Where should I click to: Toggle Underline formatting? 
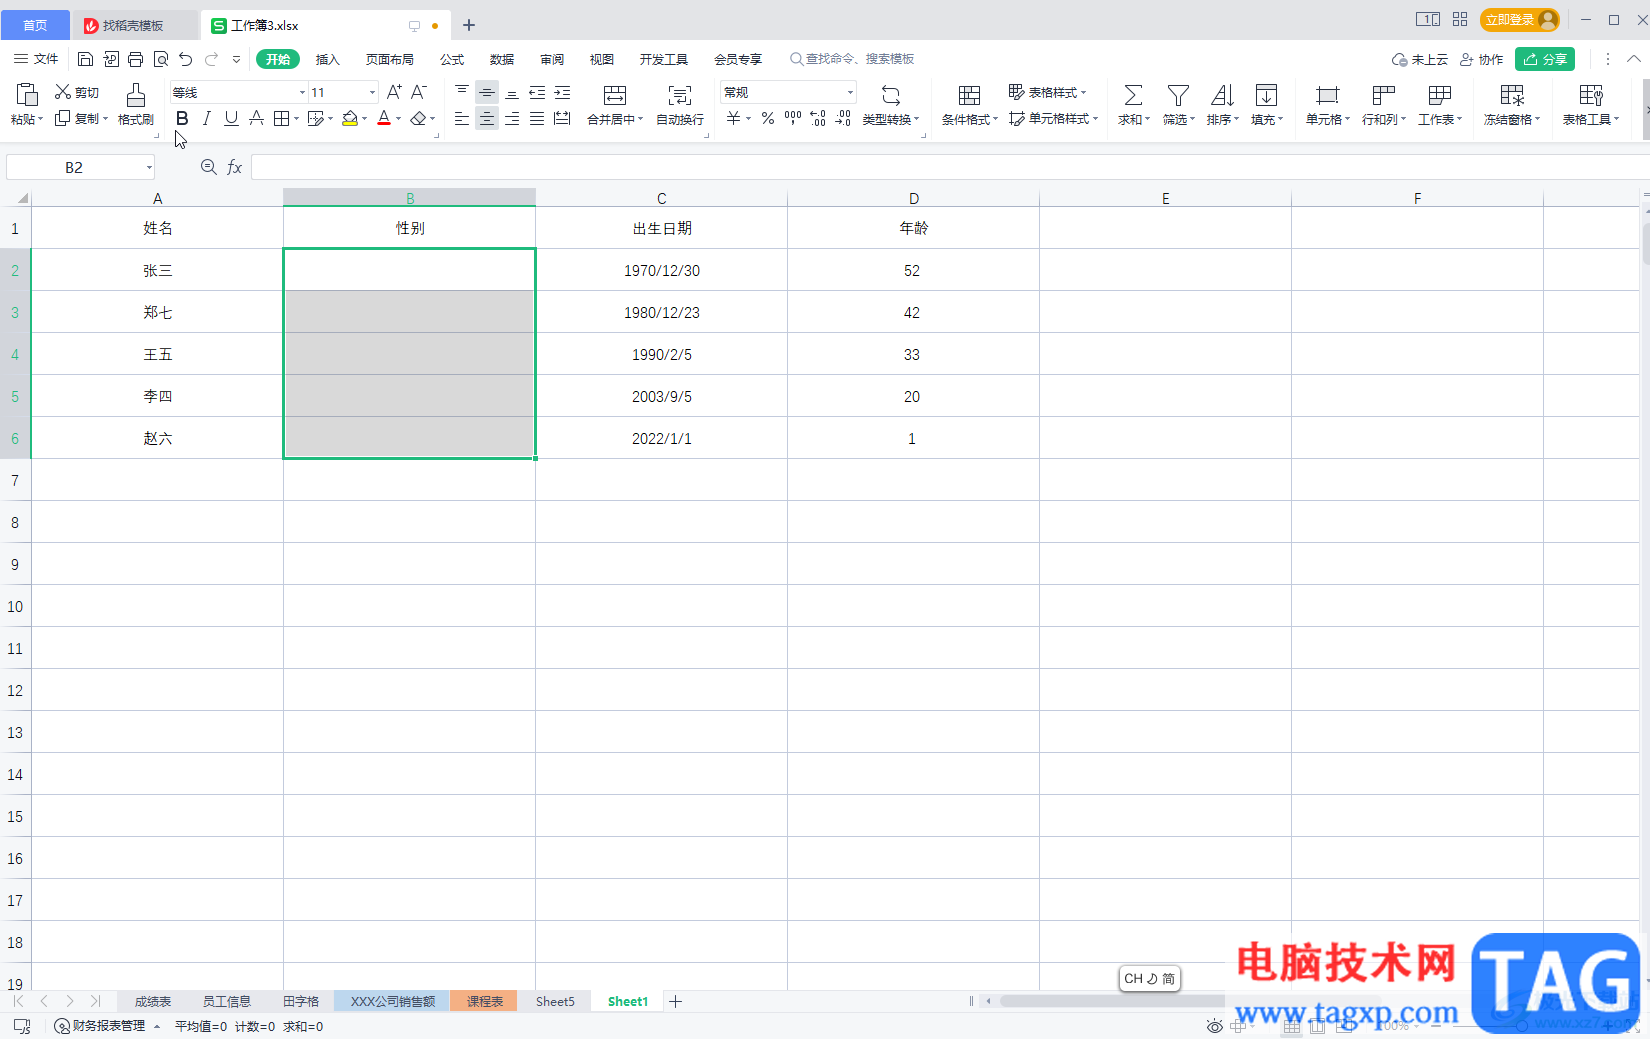point(231,118)
